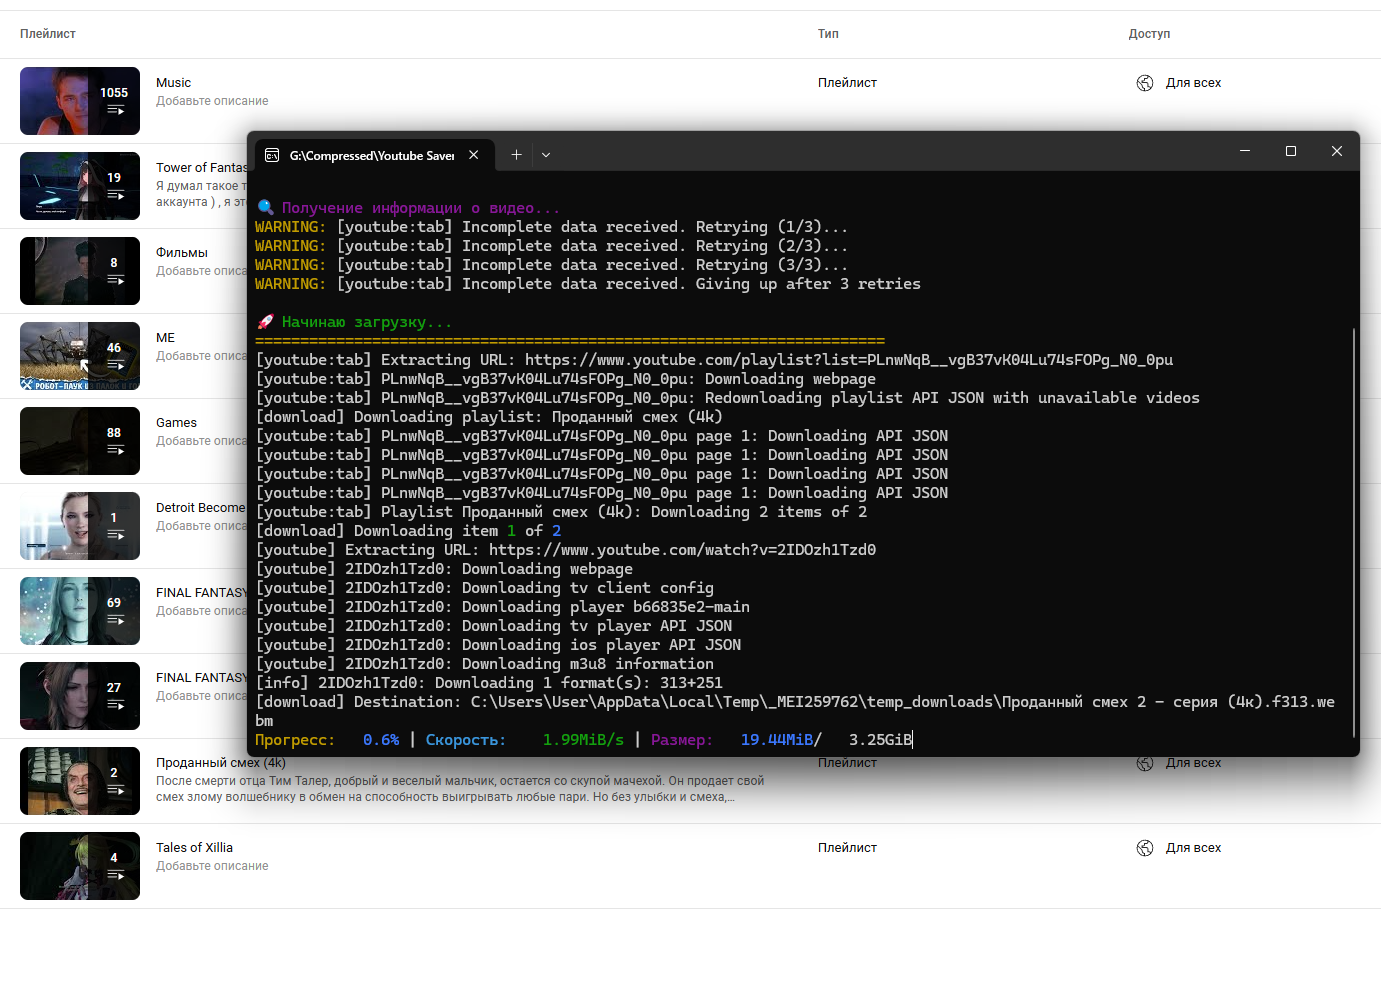Click the globe icon in Tales of Xillia row
This screenshot has width=1381, height=988.
coord(1145,848)
